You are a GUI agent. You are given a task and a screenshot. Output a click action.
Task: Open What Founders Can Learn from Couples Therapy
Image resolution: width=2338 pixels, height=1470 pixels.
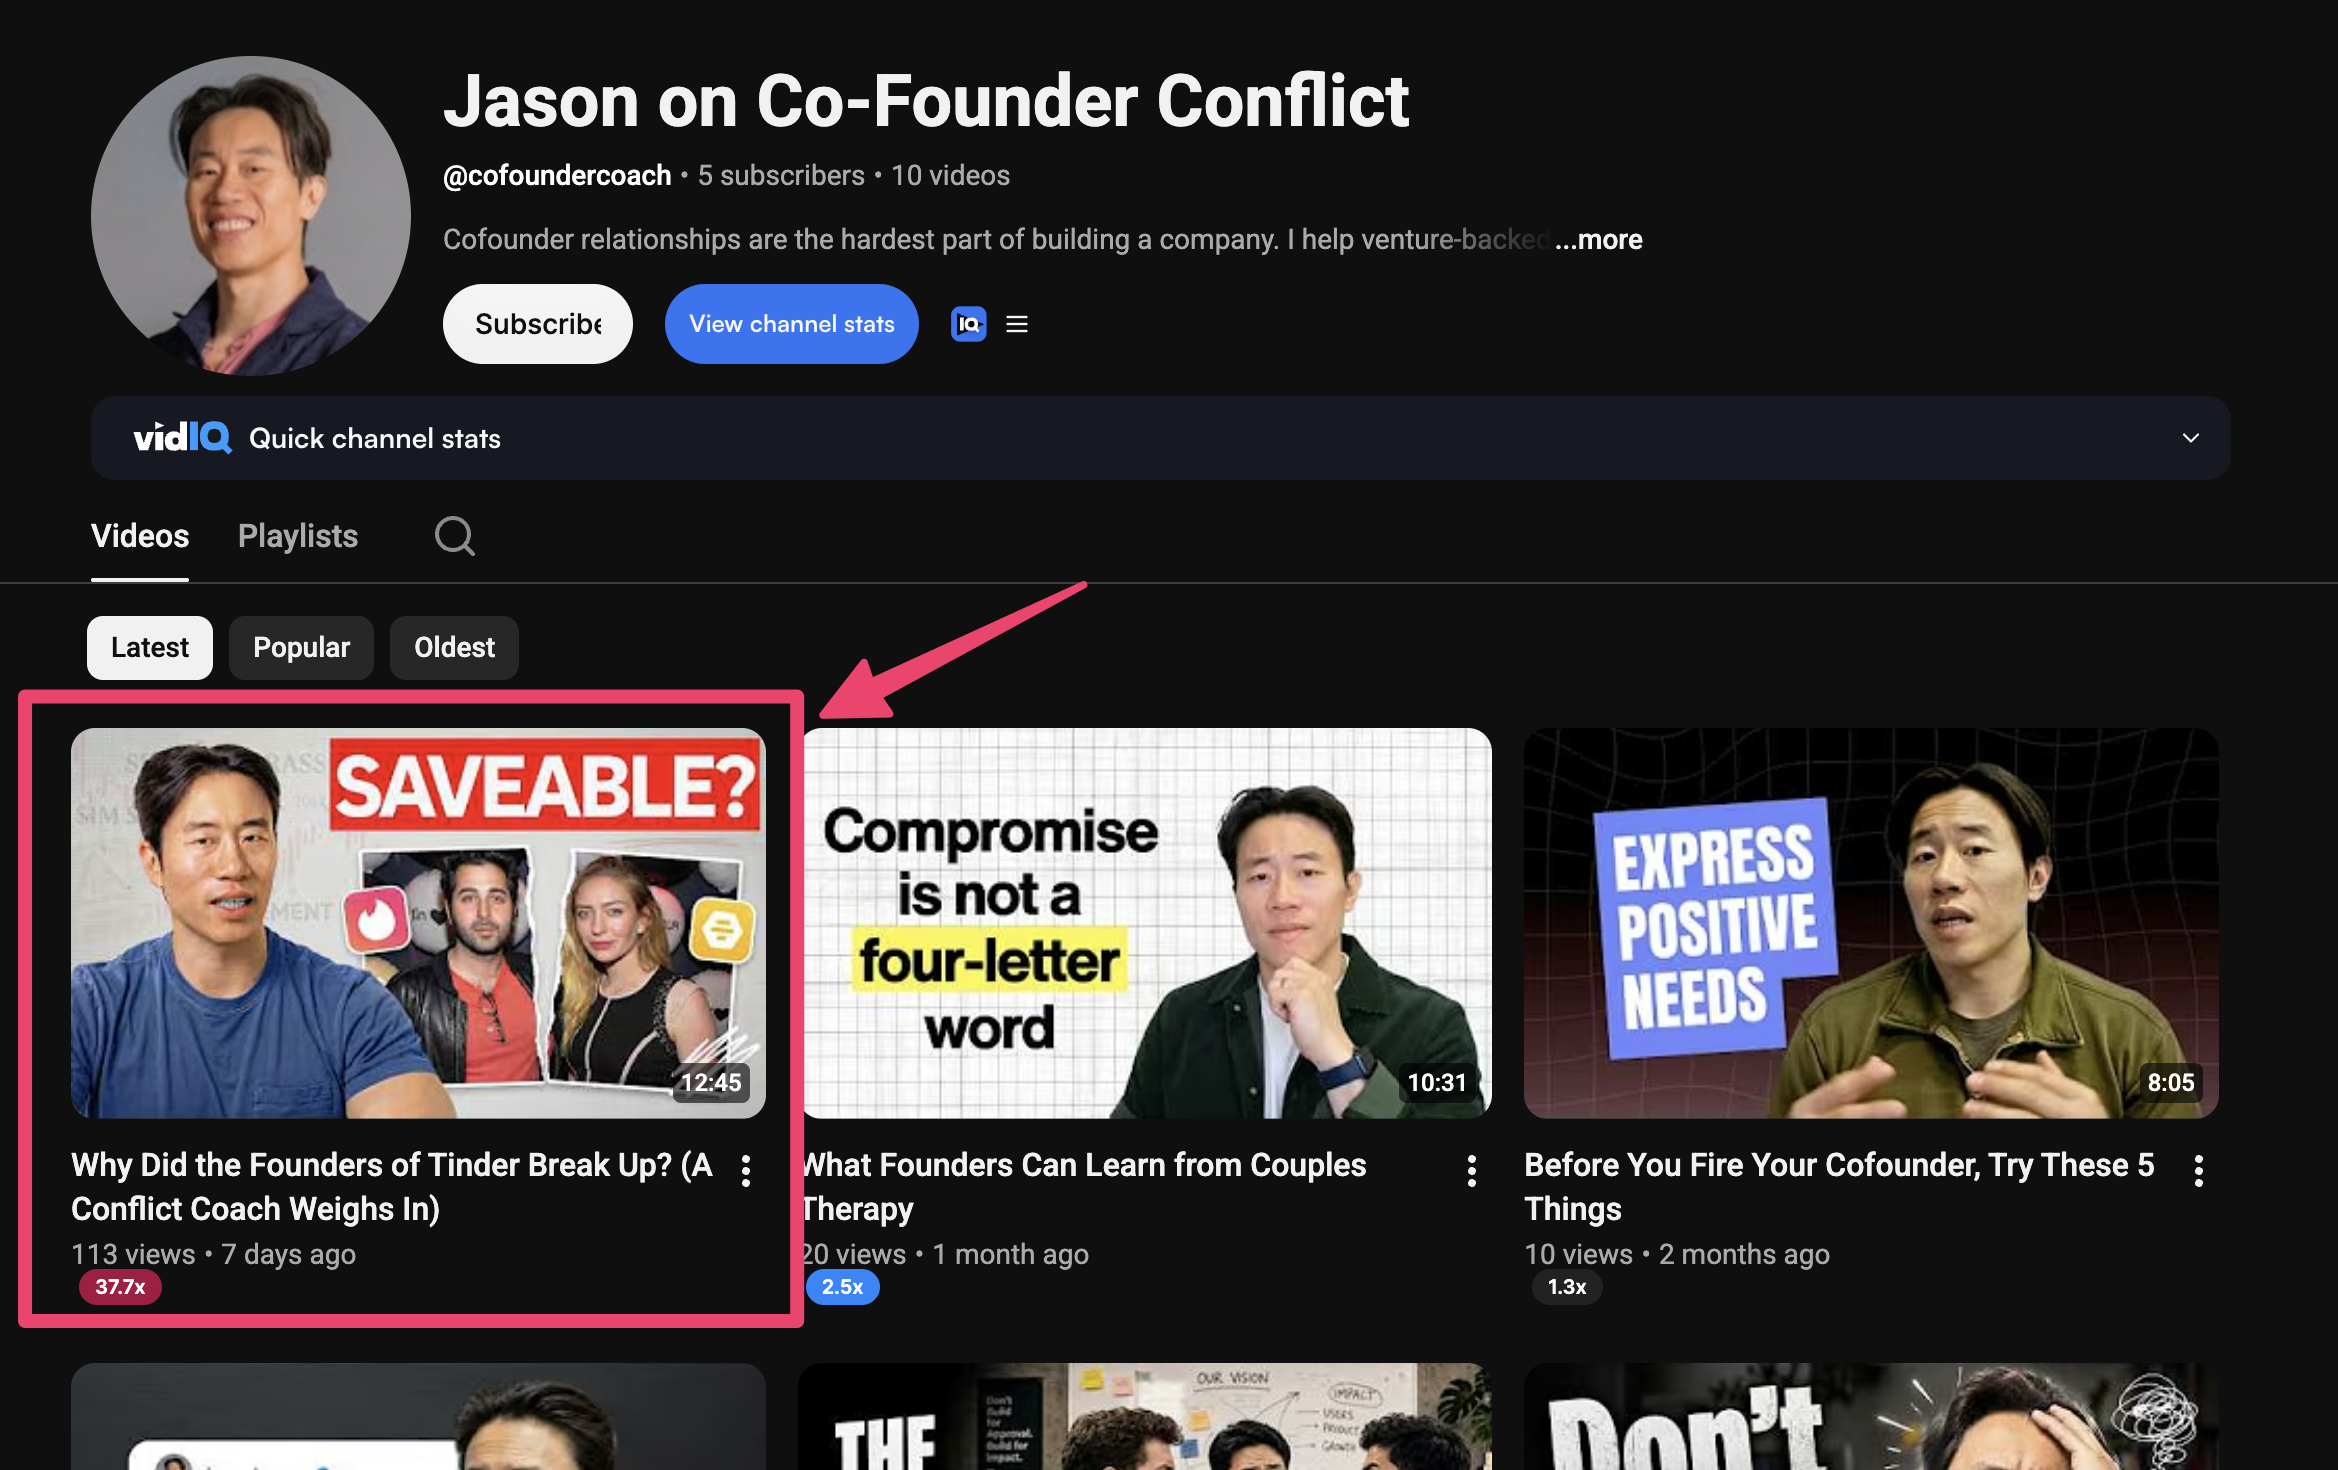[1083, 1187]
